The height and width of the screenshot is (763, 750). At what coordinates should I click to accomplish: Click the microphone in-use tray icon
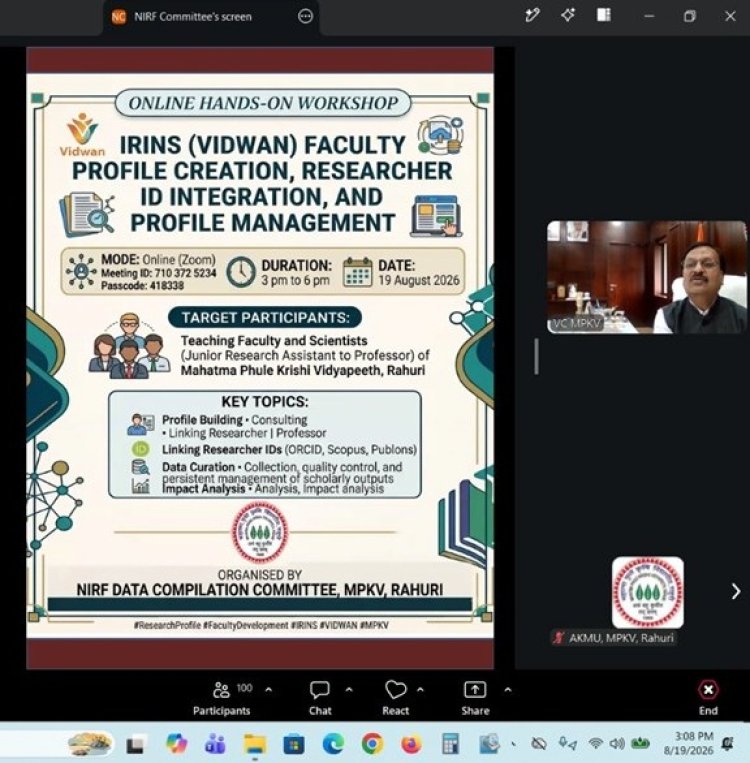[x=567, y=744]
